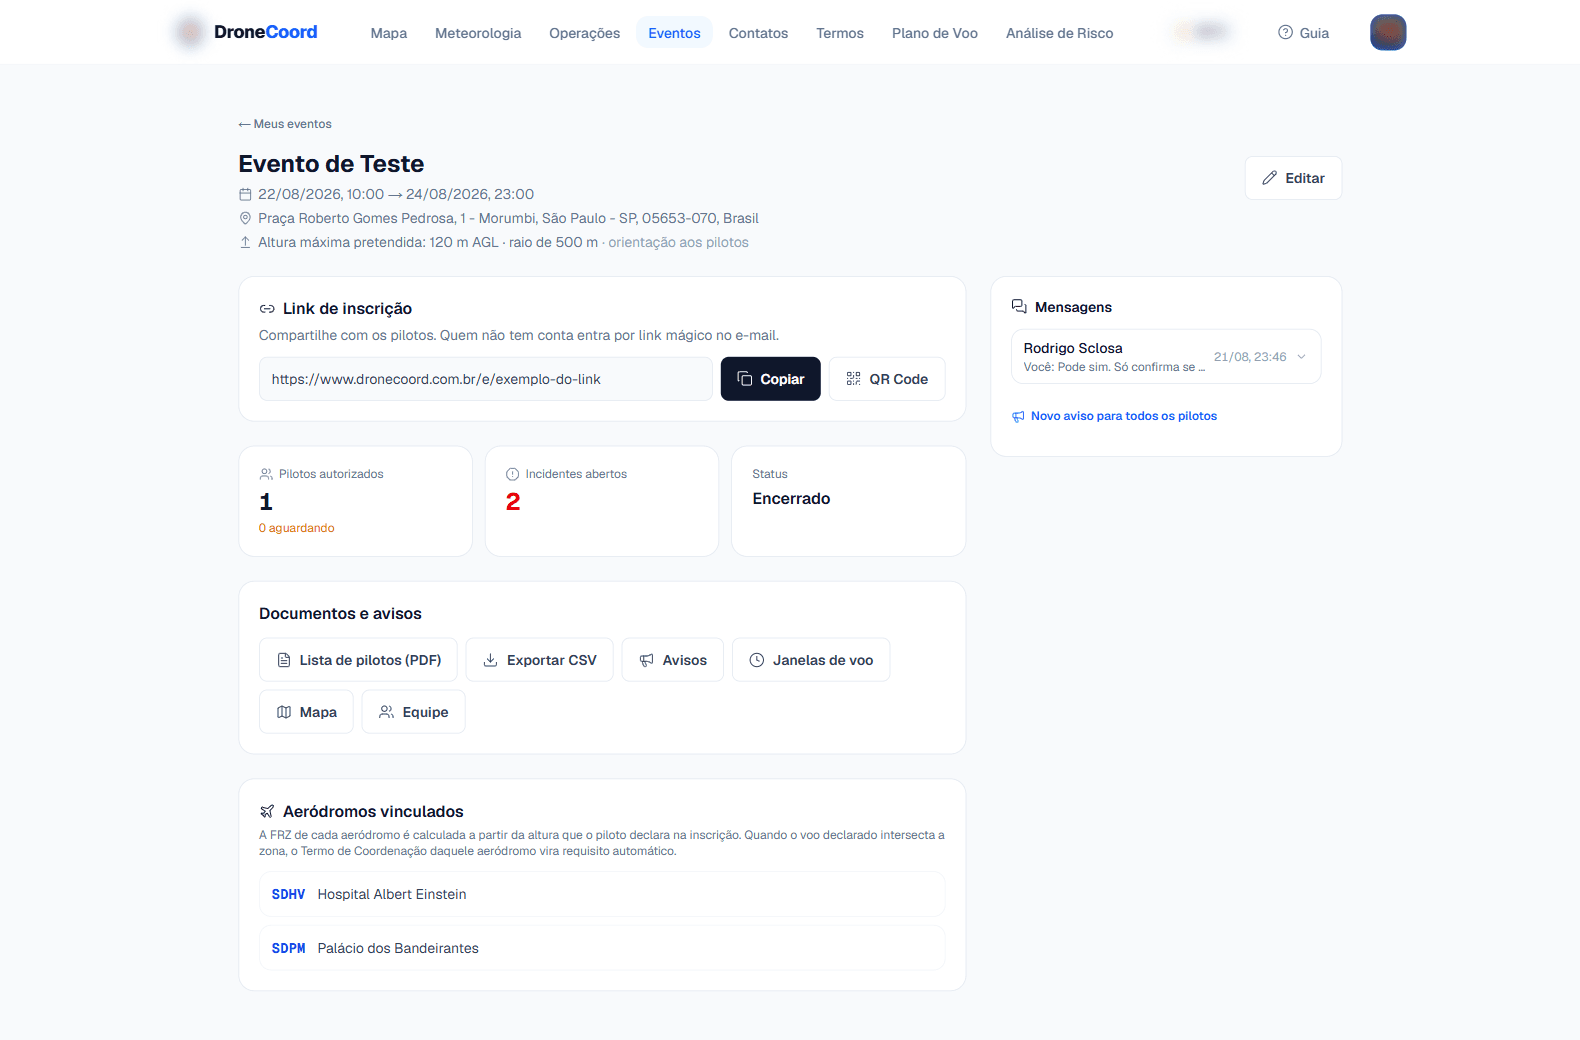Viewport: 1580px width, 1040px height.
Task: Open the Contatos tab
Action: [x=758, y=33]
